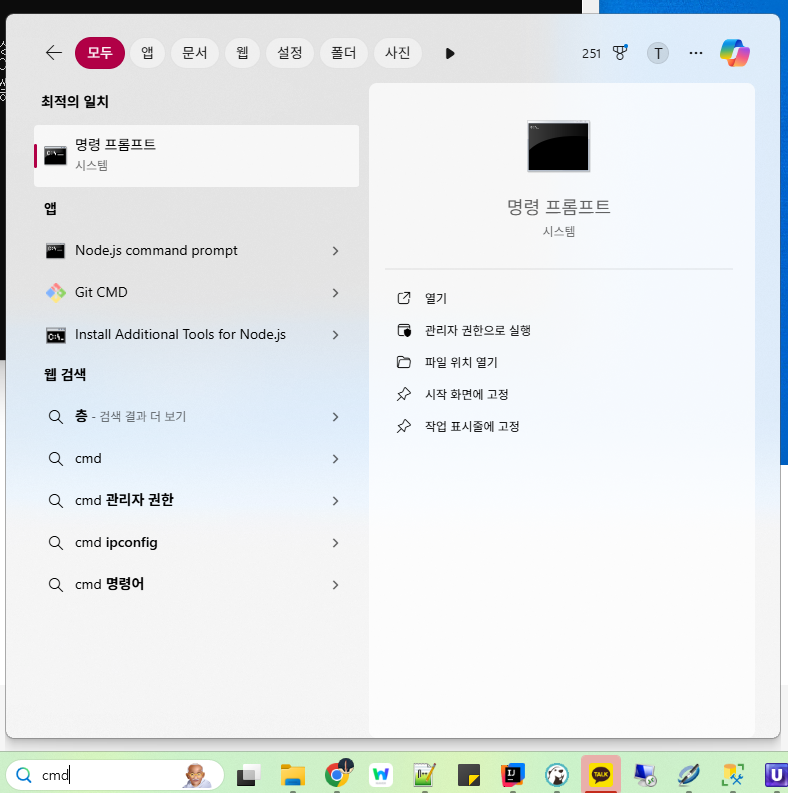
Task: Expand Install Additional Tools for Node.js chevron
Action: click(x=335, y=335)
